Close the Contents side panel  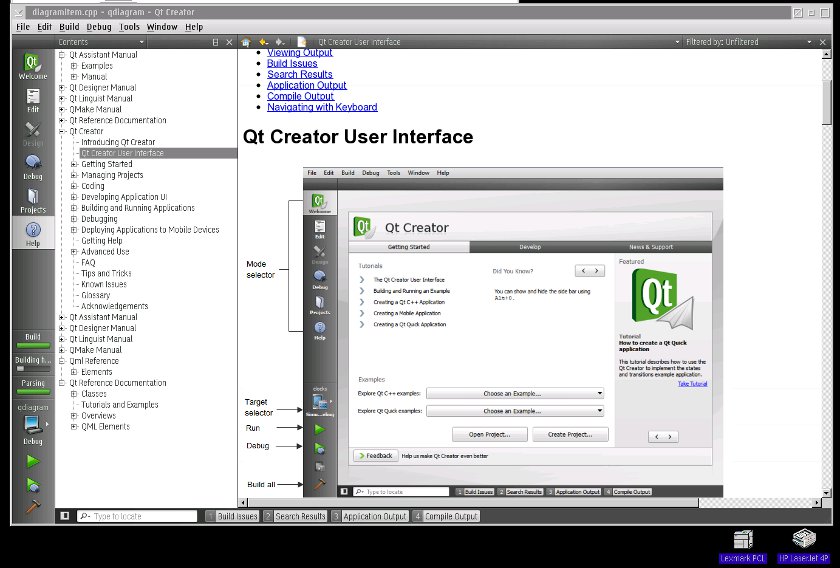[x=229, y=42]
